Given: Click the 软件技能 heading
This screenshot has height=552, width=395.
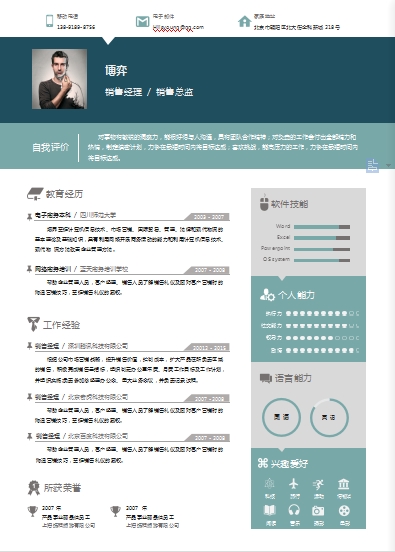Looking at the screenshot, I should pyautogui.click(x=289, y=204).
